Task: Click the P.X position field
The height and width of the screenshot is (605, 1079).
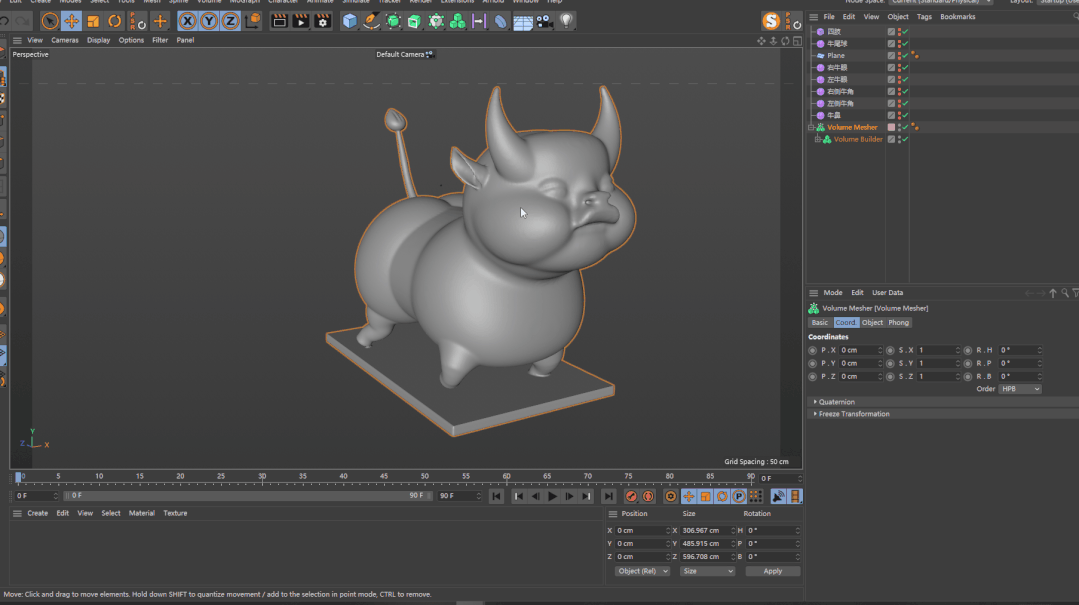Action: tap(859, 350)
